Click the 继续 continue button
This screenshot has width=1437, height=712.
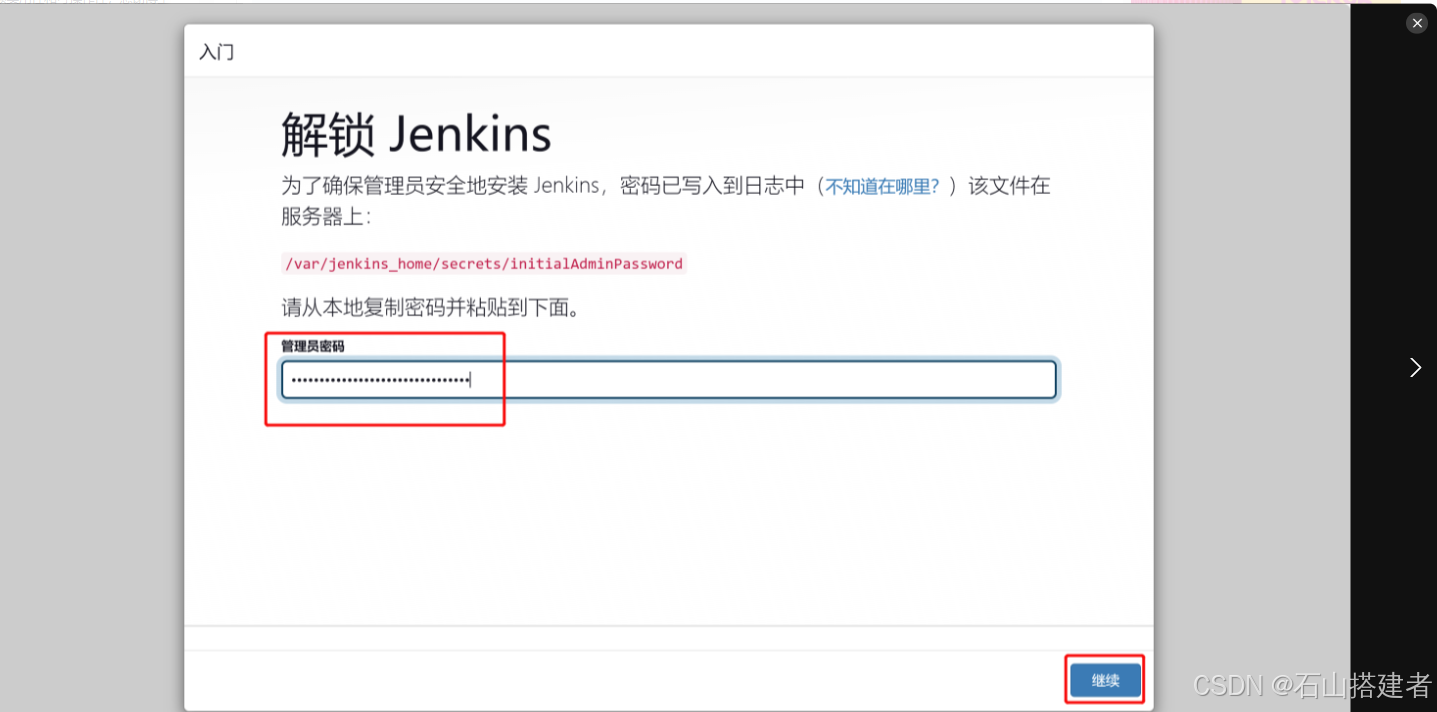pyautogui.click(x=1105, y=681)
